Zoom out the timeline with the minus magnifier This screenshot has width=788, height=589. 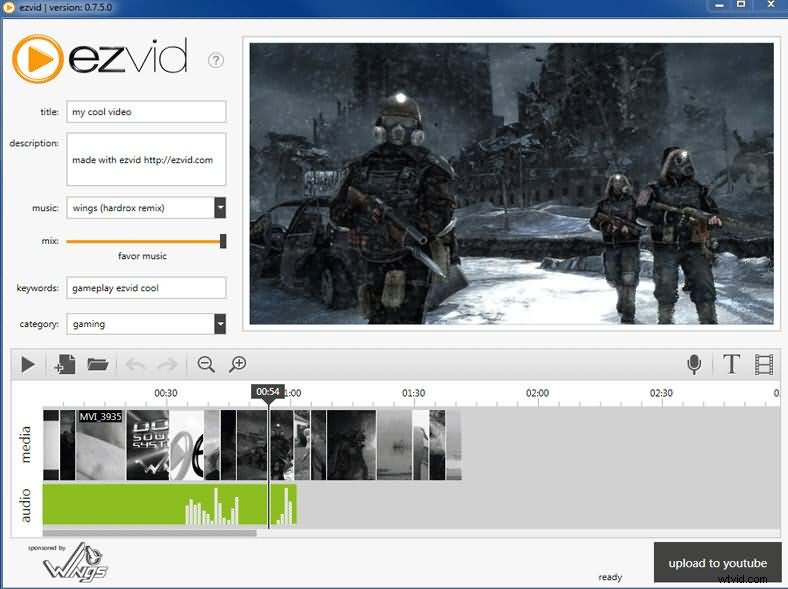click(x=206, y=365)
